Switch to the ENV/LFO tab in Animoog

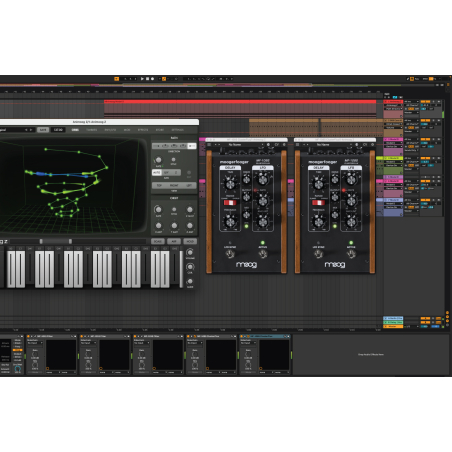click(x=110, y=130)
